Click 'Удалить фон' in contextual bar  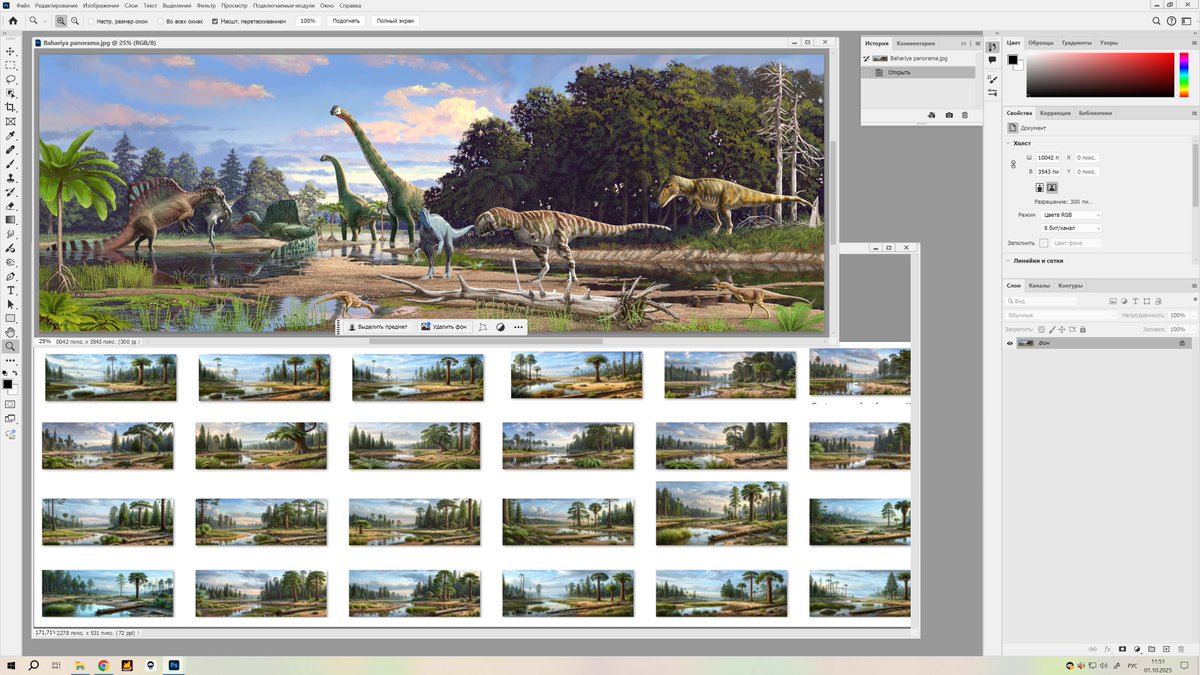444,327
